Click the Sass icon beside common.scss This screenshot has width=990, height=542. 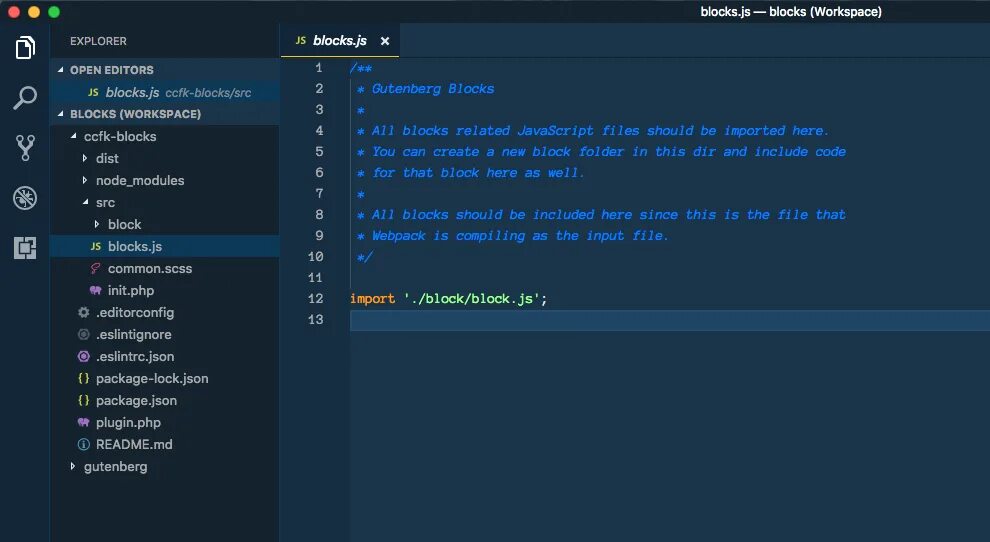pyautogui.click(x=95, y=268)
